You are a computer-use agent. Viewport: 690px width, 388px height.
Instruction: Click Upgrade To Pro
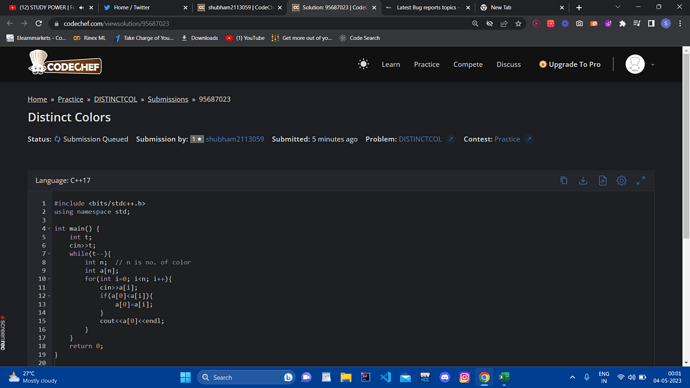[x=569, y=64]
